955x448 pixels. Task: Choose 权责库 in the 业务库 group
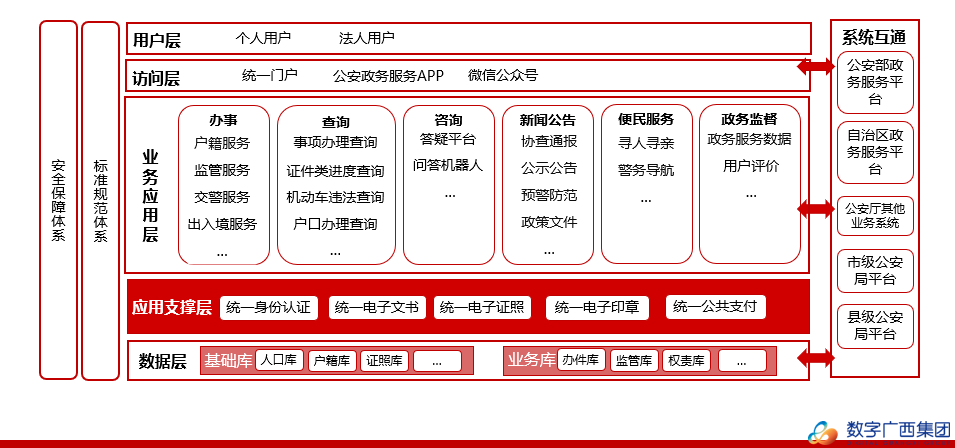pyautogui.click(x=686, y=361)
